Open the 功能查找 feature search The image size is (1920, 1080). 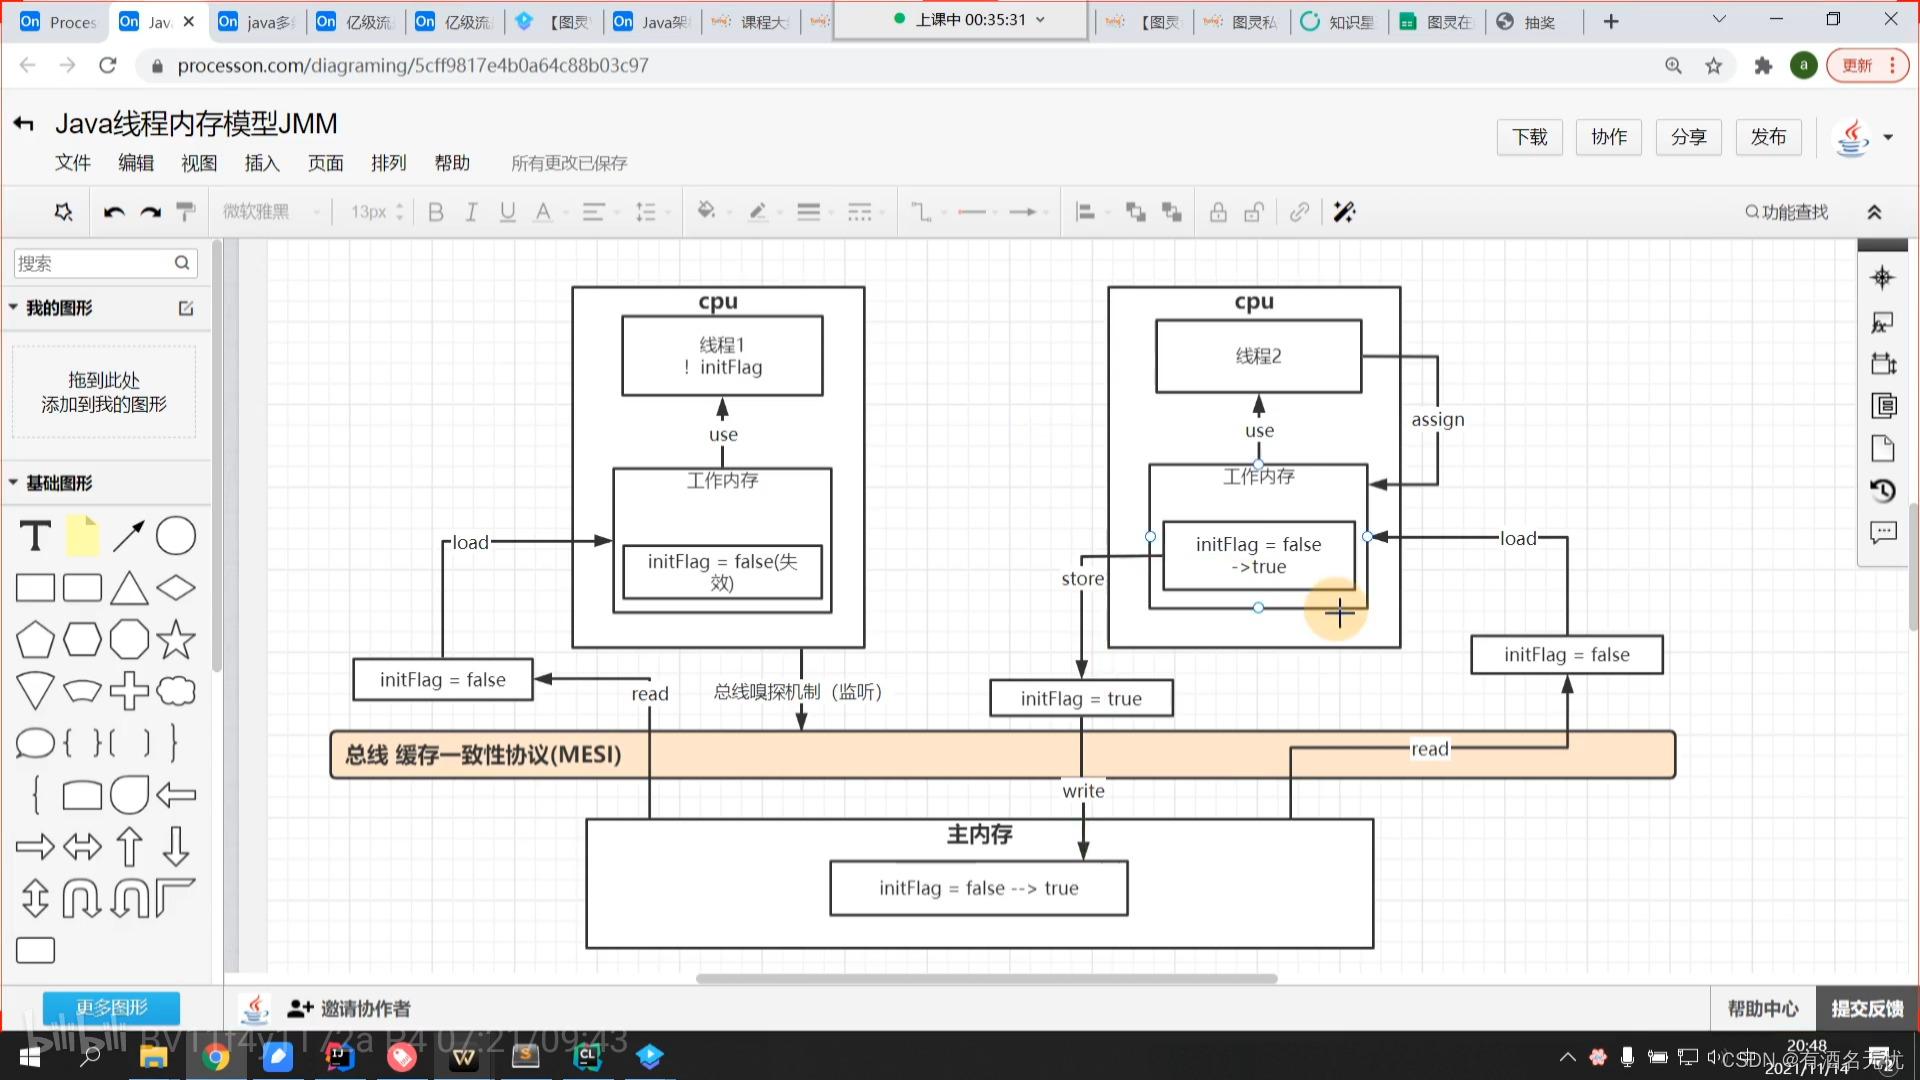[x=1787, y=212]
